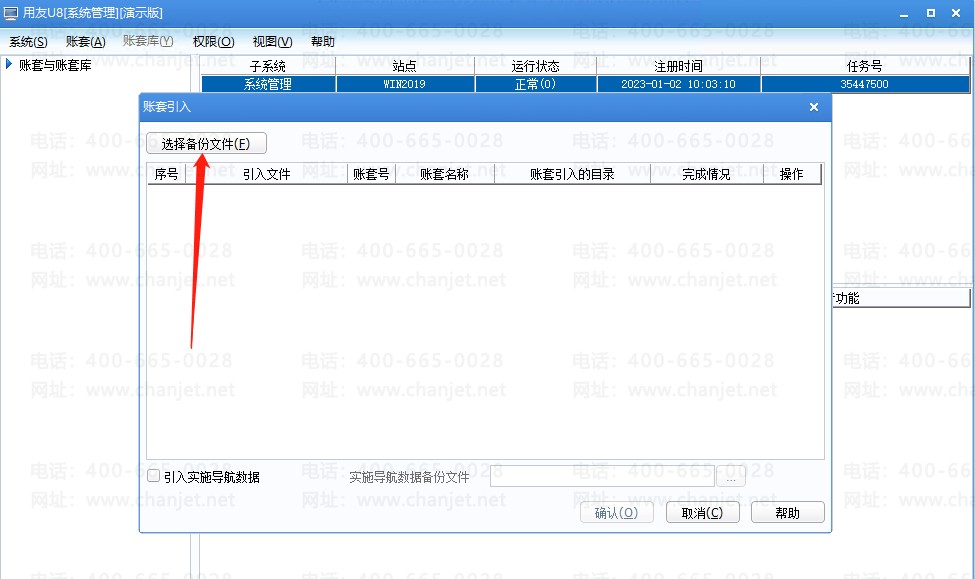Viewport: 975px width, 579px height.
Task: Click the 账套号 column header
Action: (x=371, y=174)
